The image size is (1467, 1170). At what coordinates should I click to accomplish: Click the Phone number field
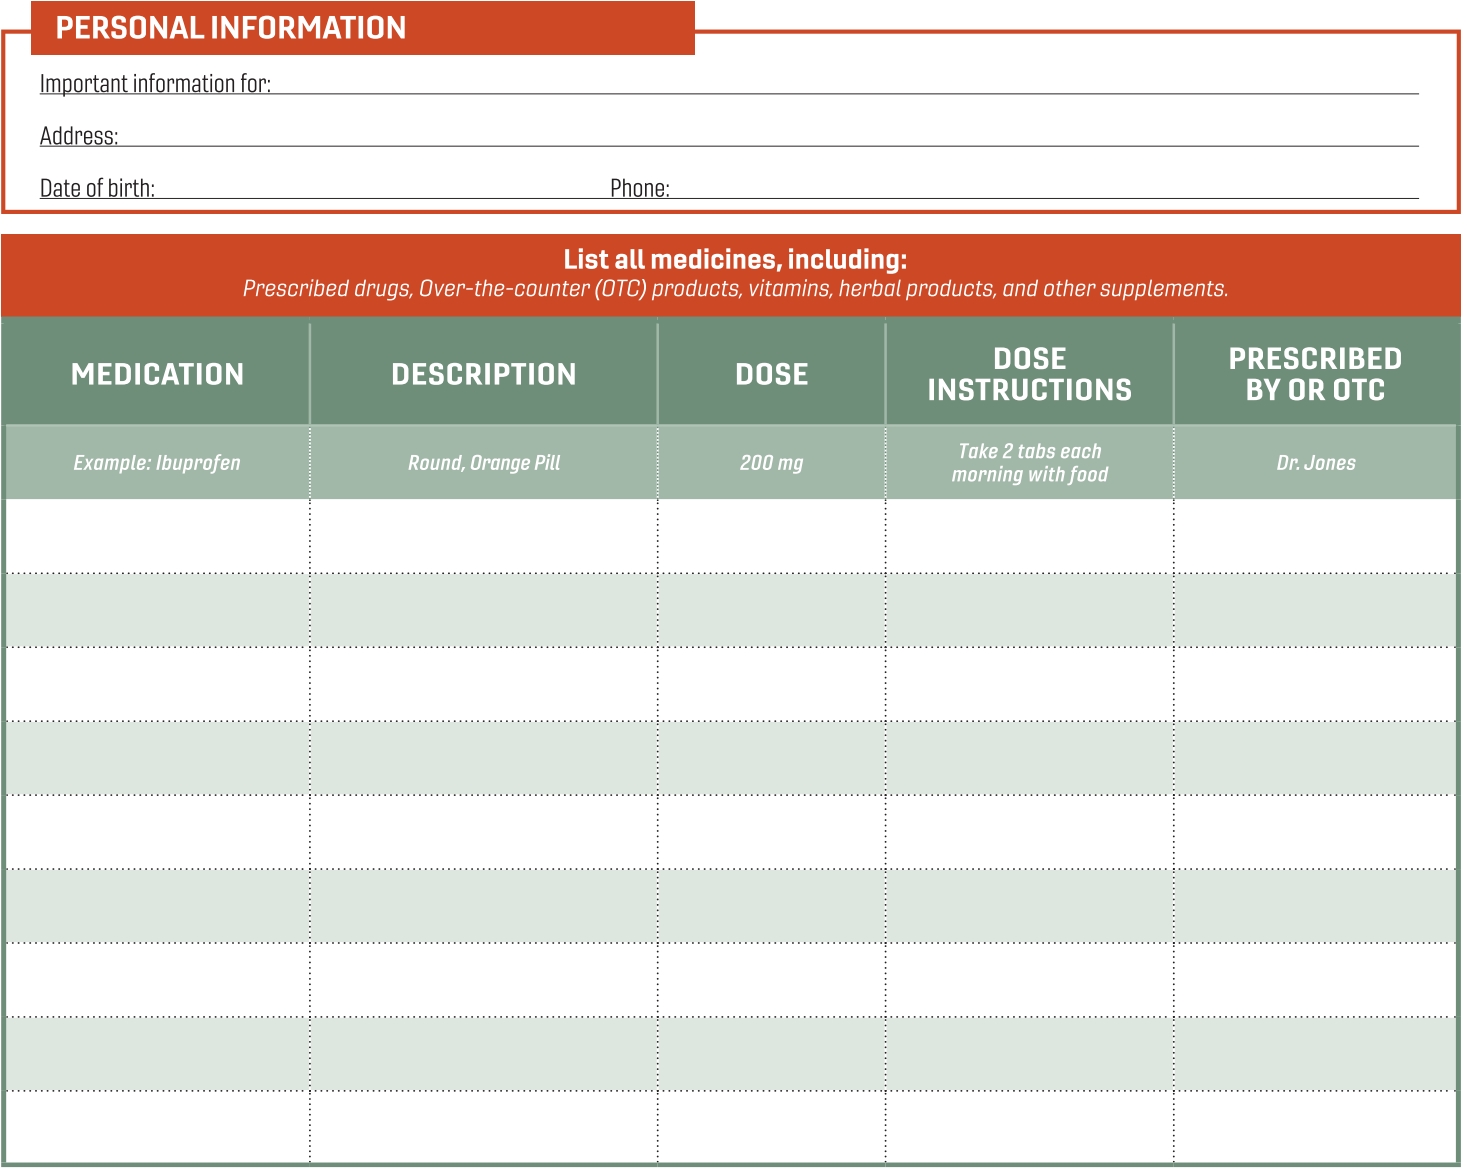(1043, 188)
